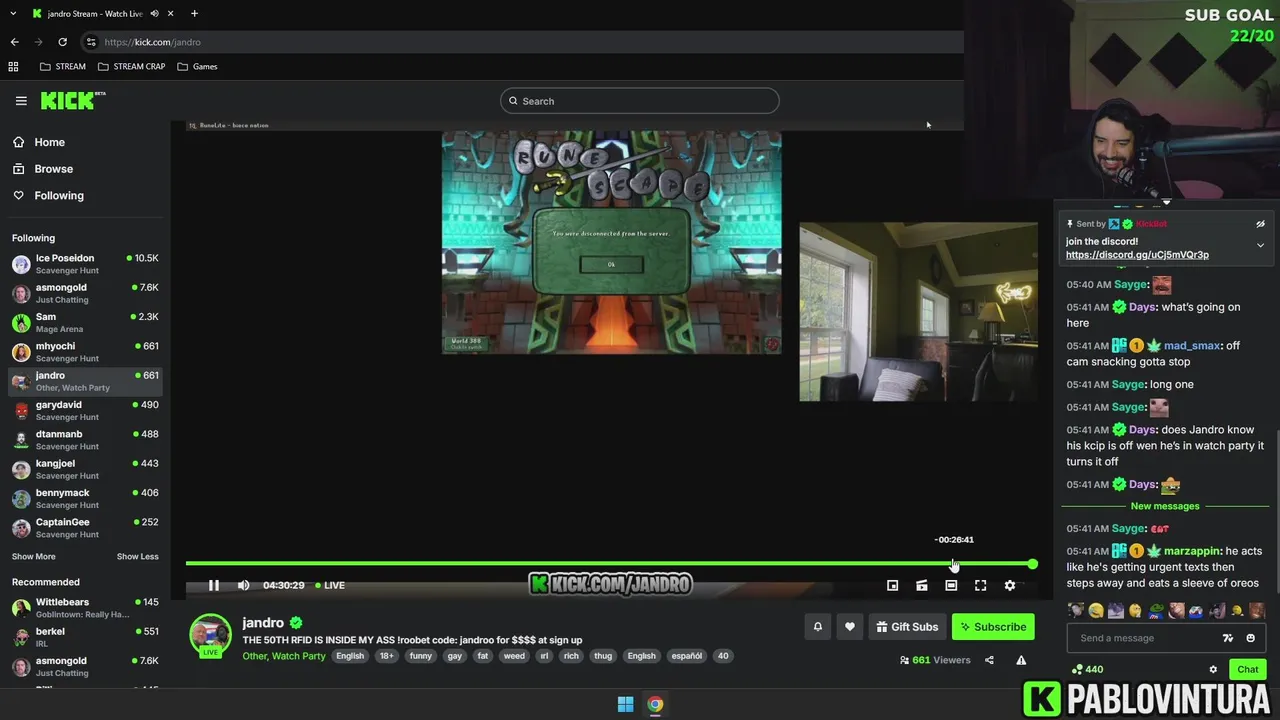The height and width of the screenshot is (720, 1280).
Task: Open the discord.gg invite link
Action: click(1137, 255)
